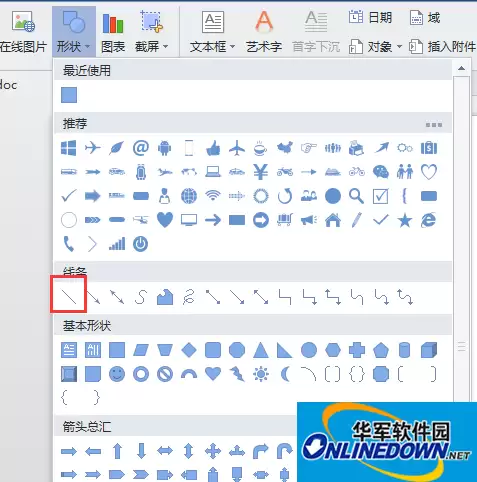Viewport: 477px width, 482px height.
Task: Select the thumbs-up shape
Action: pos(213,148)
